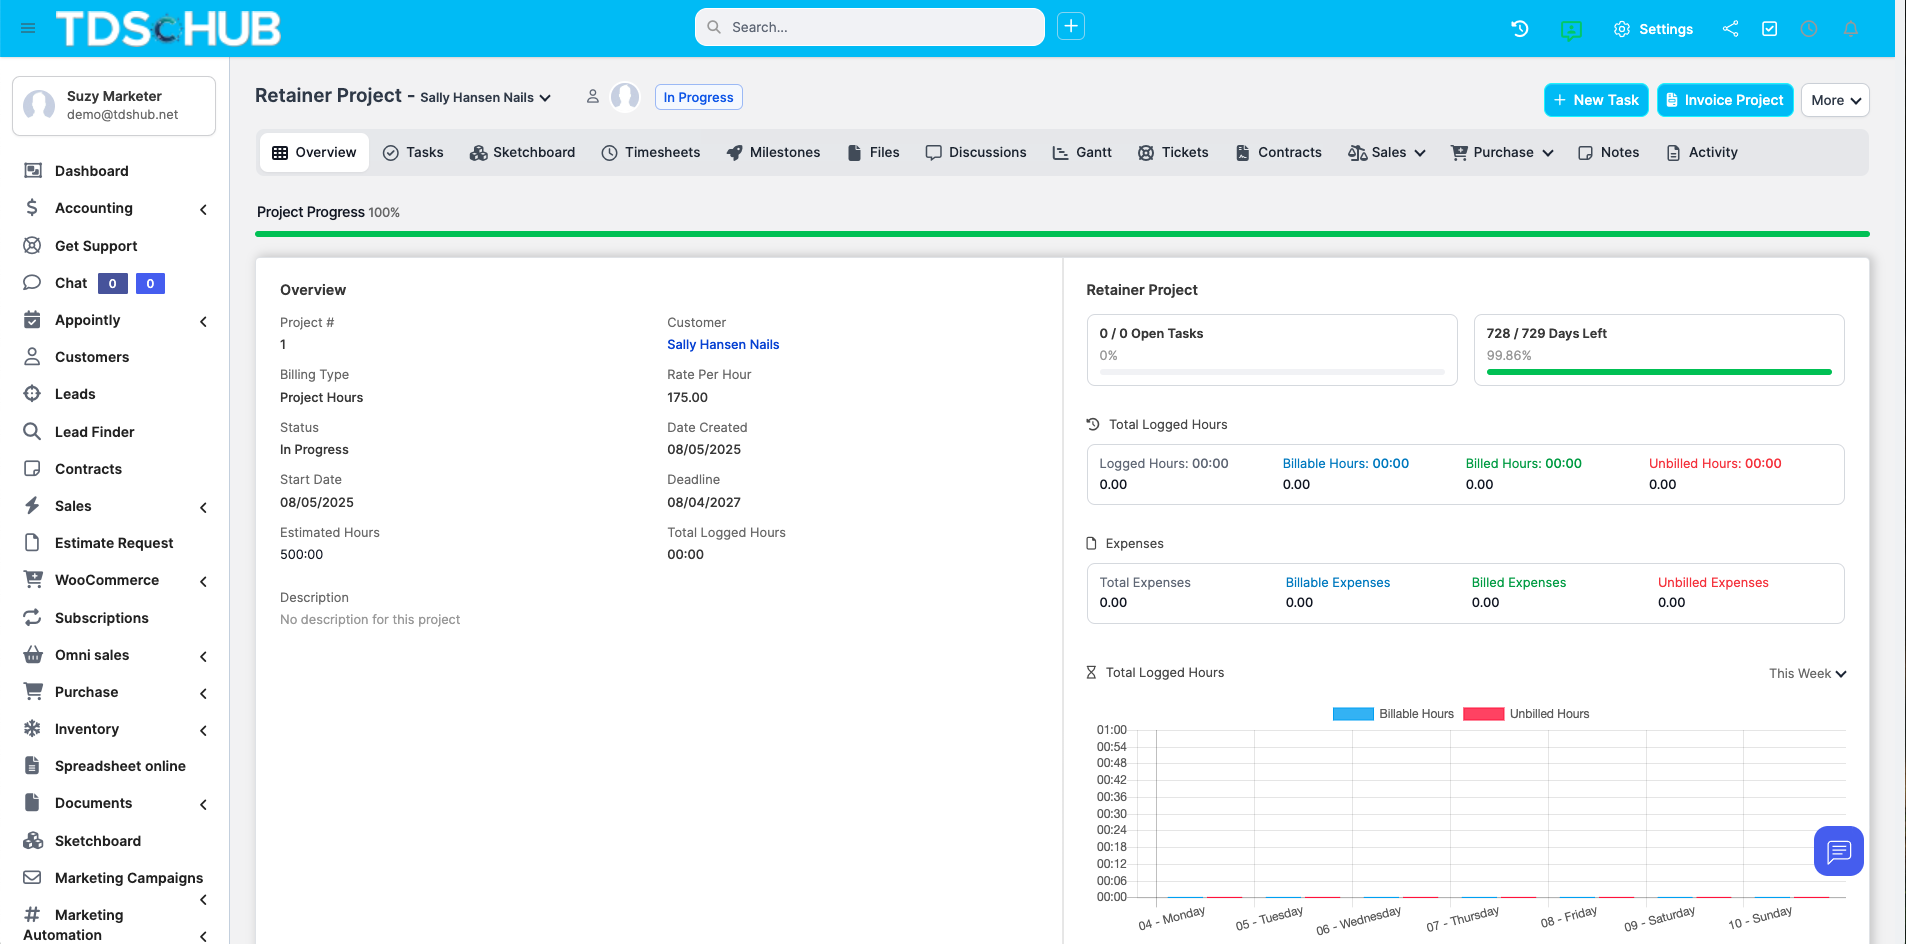Open the Sally Hansen Nails customer link

722,345
